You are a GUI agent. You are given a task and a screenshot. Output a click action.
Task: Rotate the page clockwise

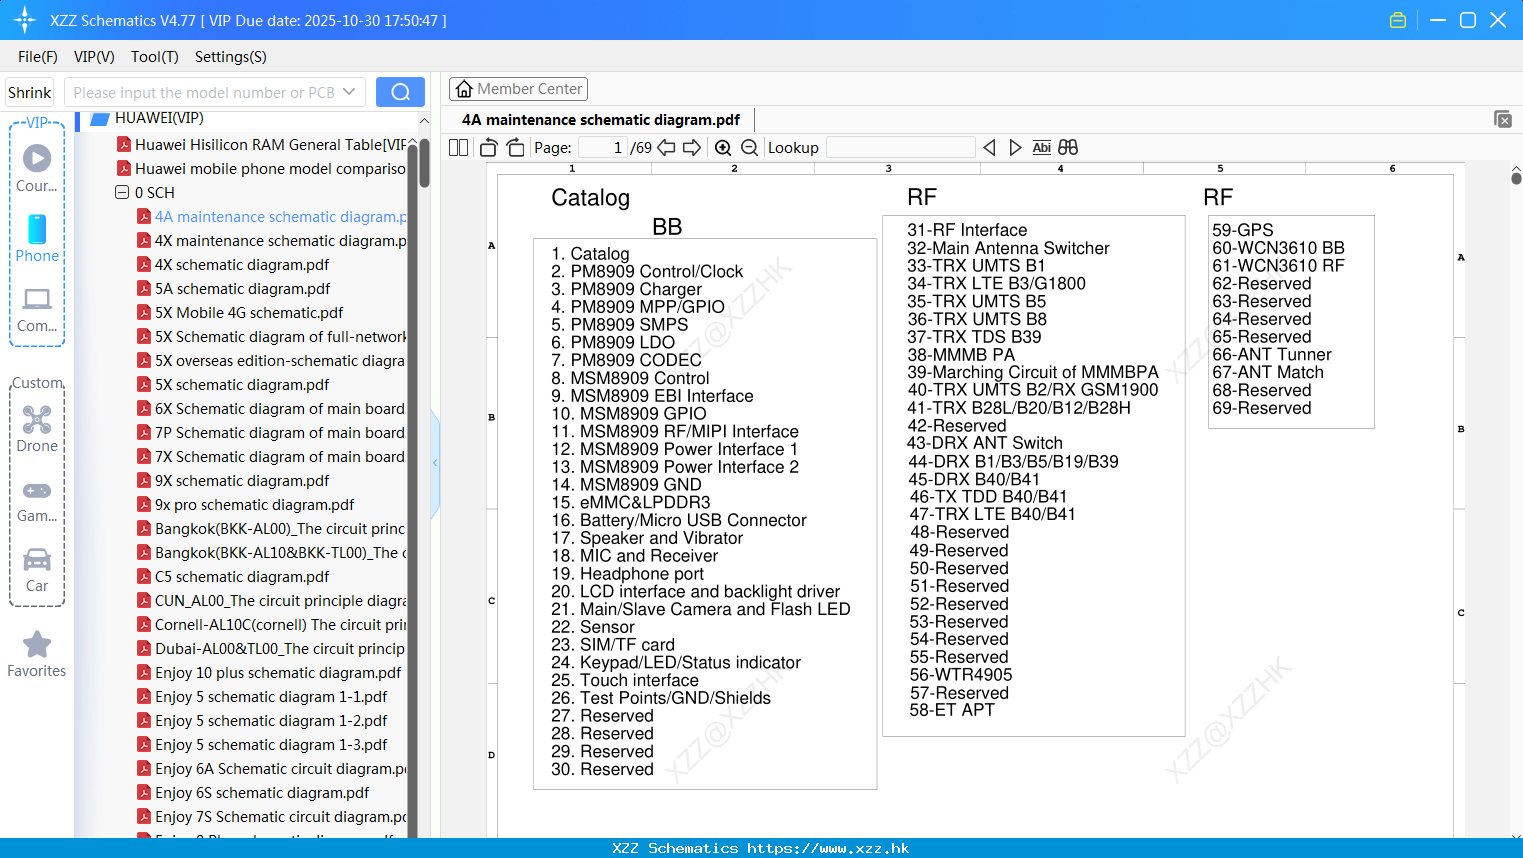(x=515, y=148)
